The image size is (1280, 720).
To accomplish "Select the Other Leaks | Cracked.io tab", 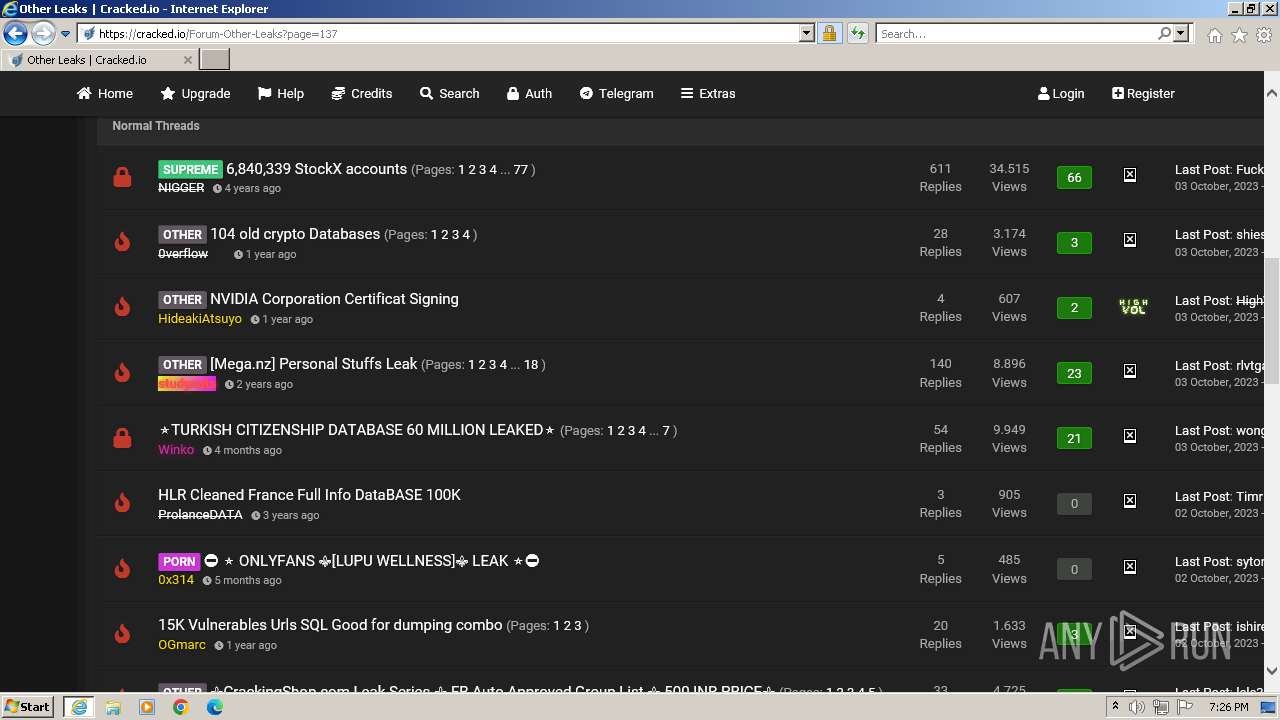I will 98,60.
